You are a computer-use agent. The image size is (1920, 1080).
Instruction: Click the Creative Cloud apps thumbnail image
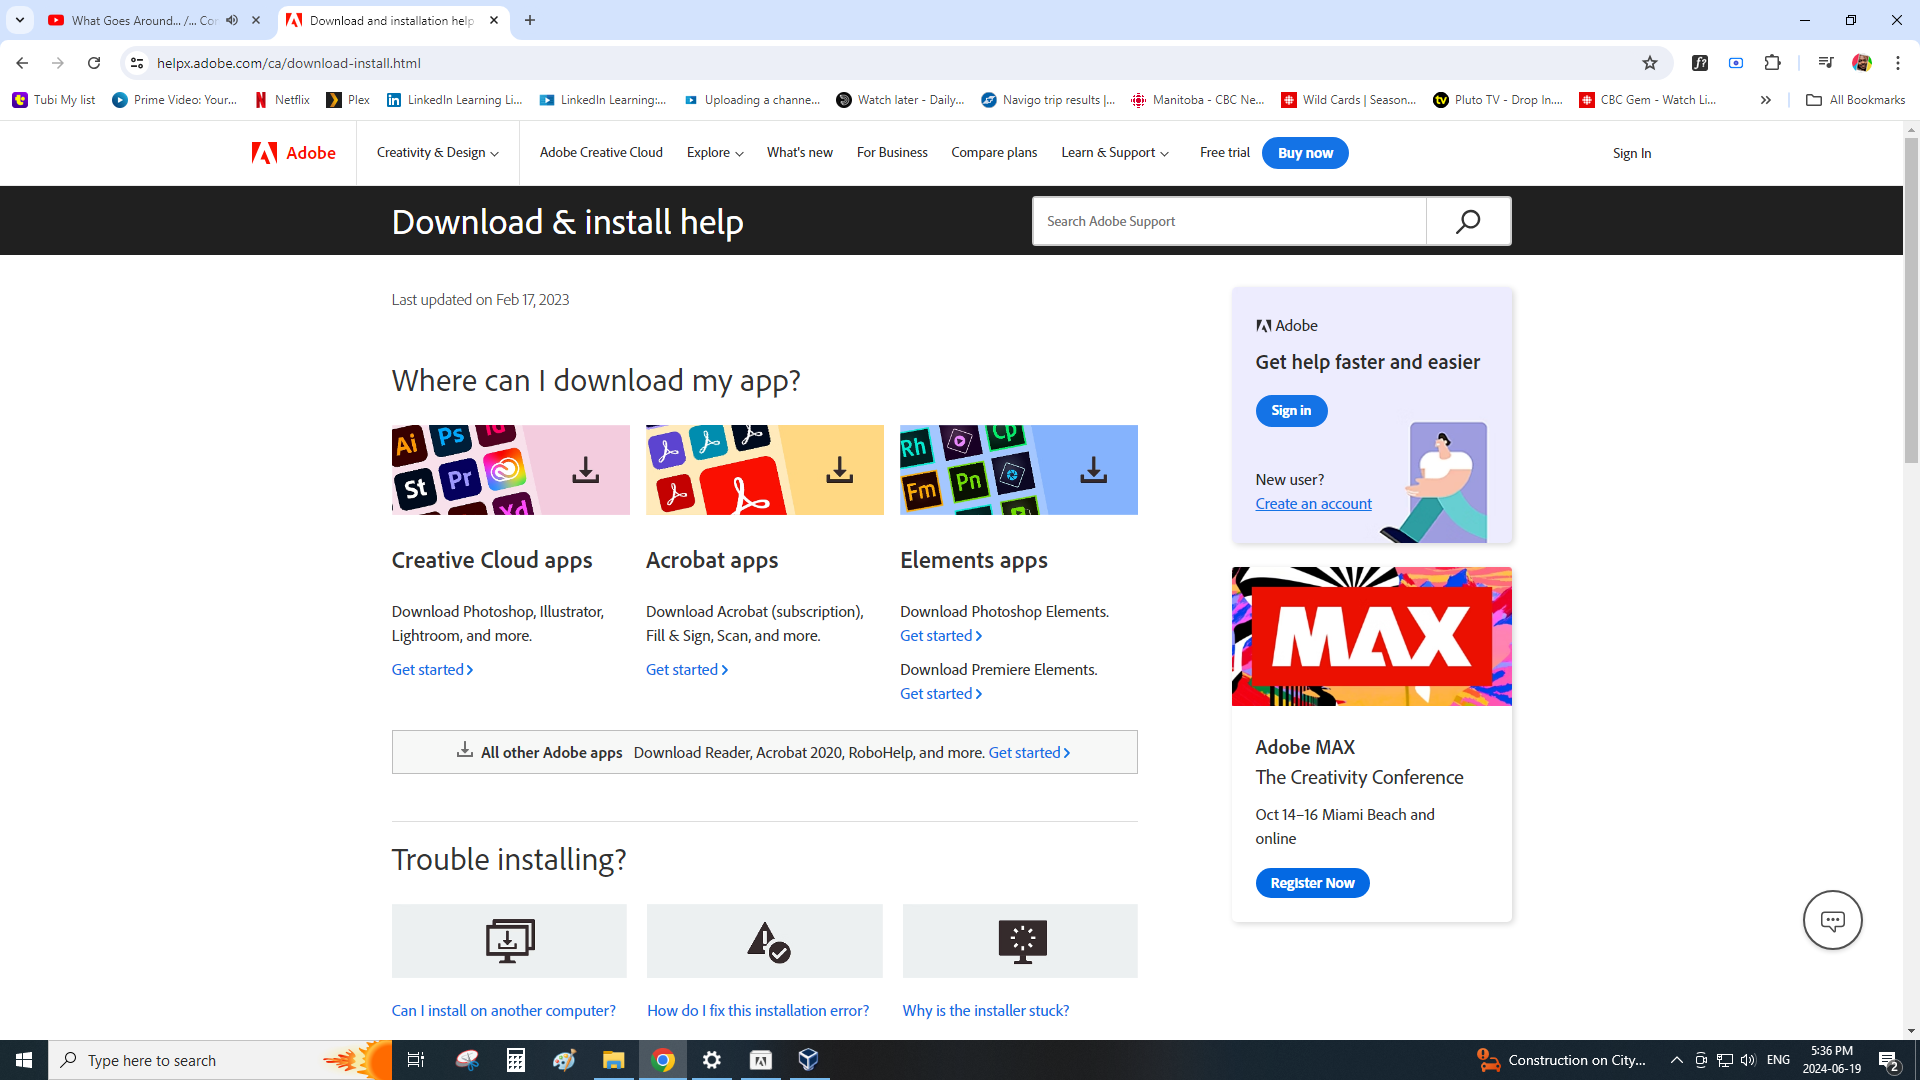pyautogui.click(x=510, y=470)
